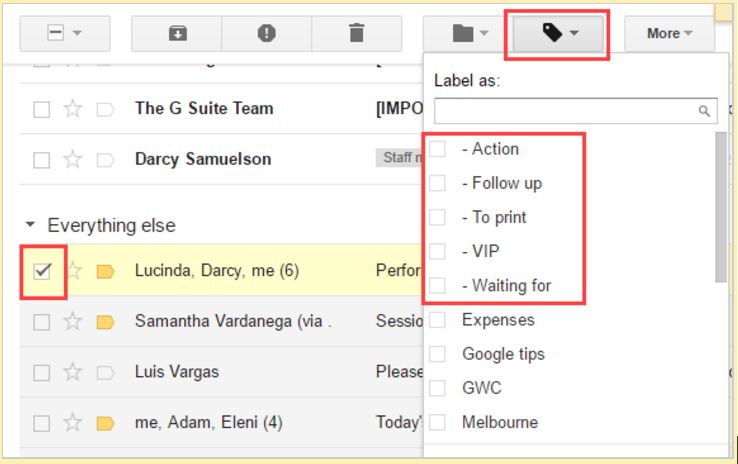Collapse the Everything else section
The image size is (738, 464).
31,225
